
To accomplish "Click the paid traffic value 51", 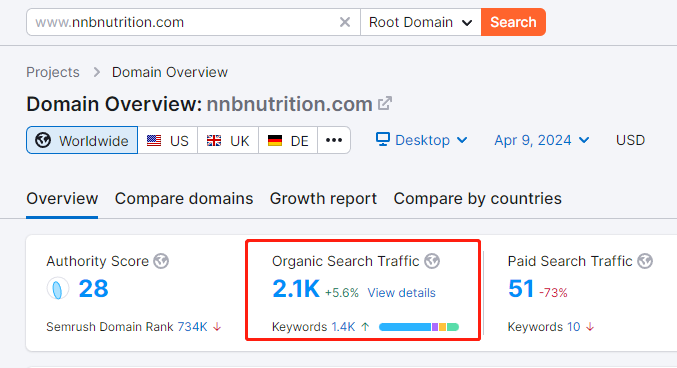I will [521, 289].
